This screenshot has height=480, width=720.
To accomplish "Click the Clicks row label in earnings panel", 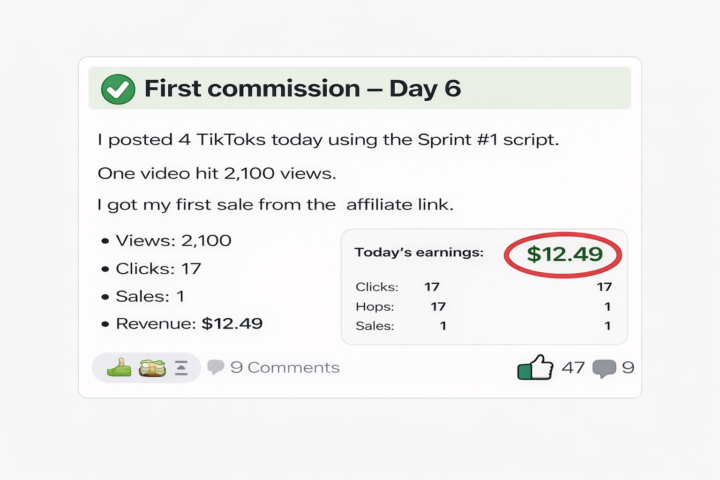I will [377, 287].
